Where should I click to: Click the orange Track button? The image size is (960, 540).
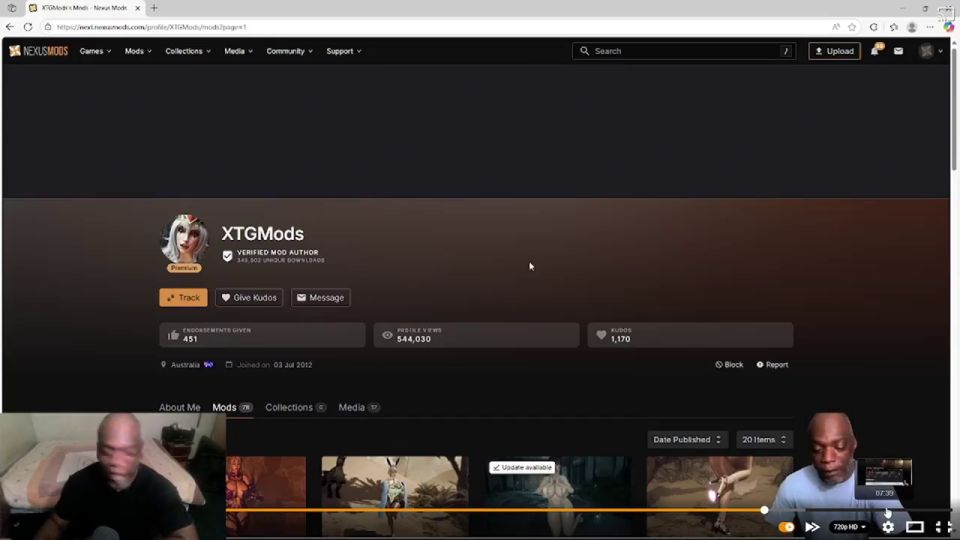(183, 298)
